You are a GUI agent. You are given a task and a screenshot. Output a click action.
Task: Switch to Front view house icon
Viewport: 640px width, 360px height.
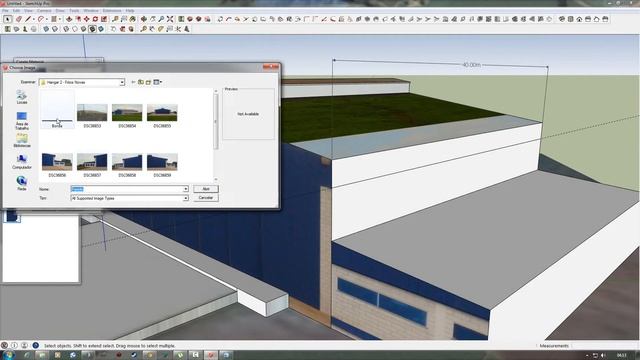[579, 19]
